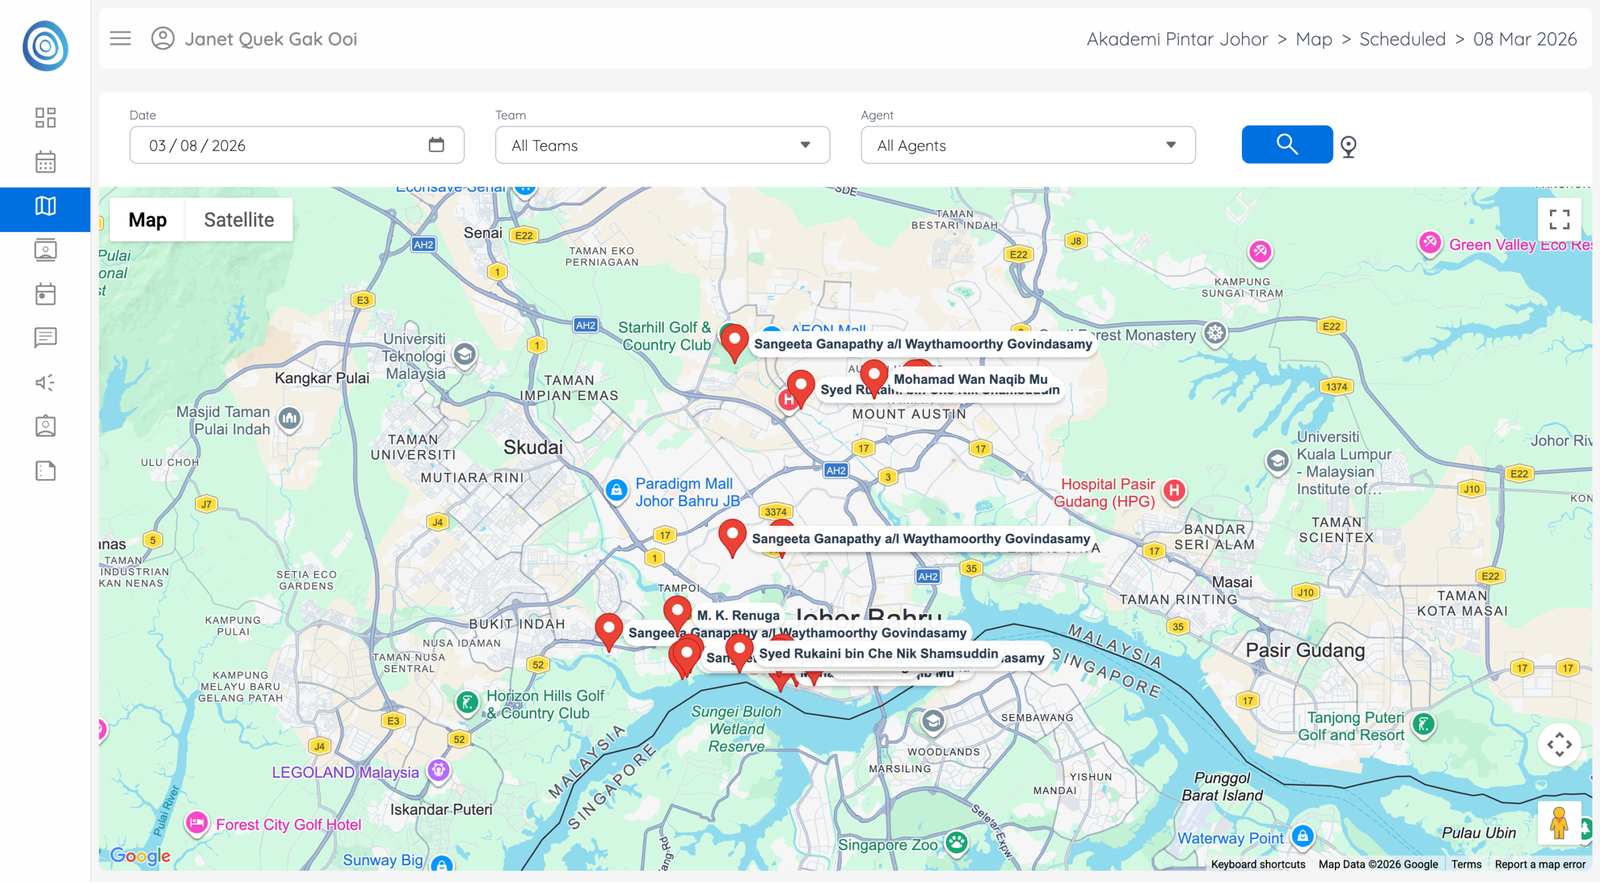Image resolution: width=1600 pixels, height=883 pixels.
Task: Expand the All Agents dropdown
Action: pos(1027,146)
